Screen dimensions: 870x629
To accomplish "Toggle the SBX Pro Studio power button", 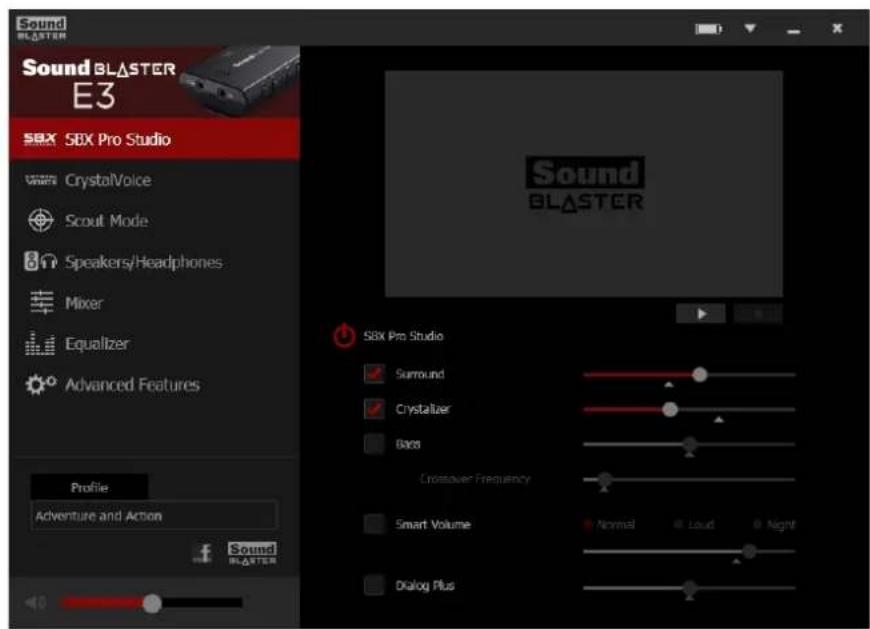I will [344, 336].
